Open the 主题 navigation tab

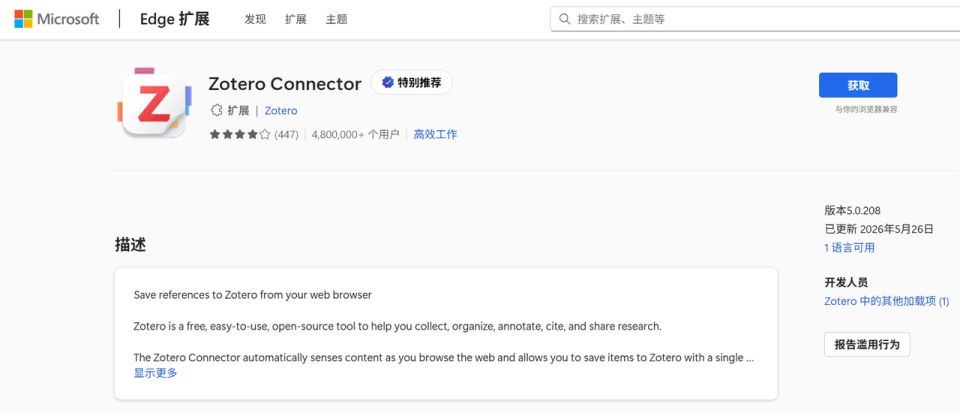[336, 19]
